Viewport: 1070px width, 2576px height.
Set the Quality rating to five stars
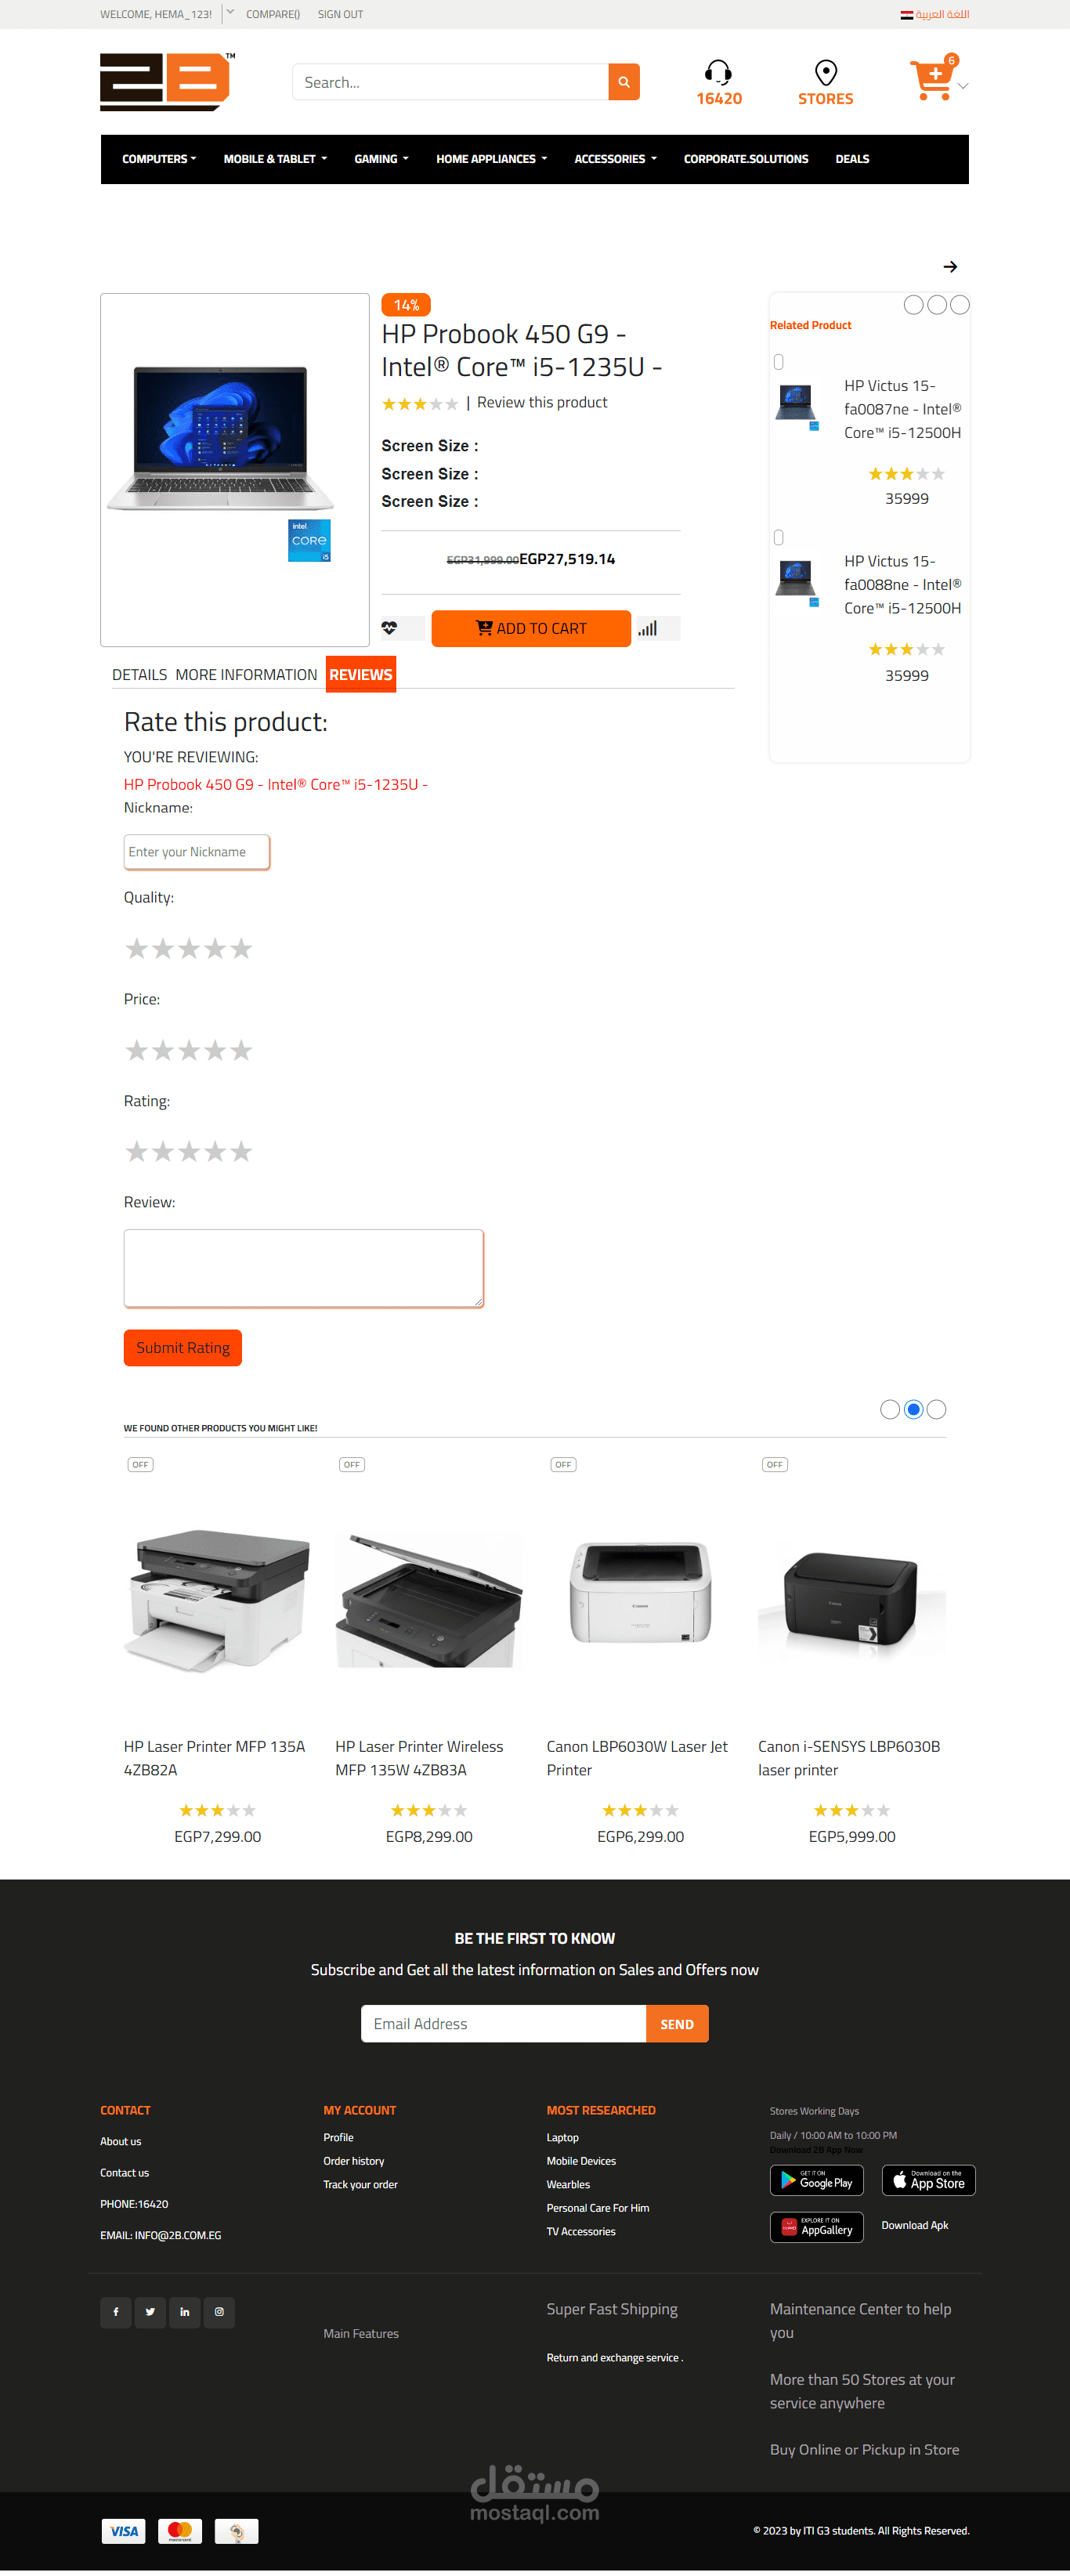pyautogui.click(x=241, y=948)
